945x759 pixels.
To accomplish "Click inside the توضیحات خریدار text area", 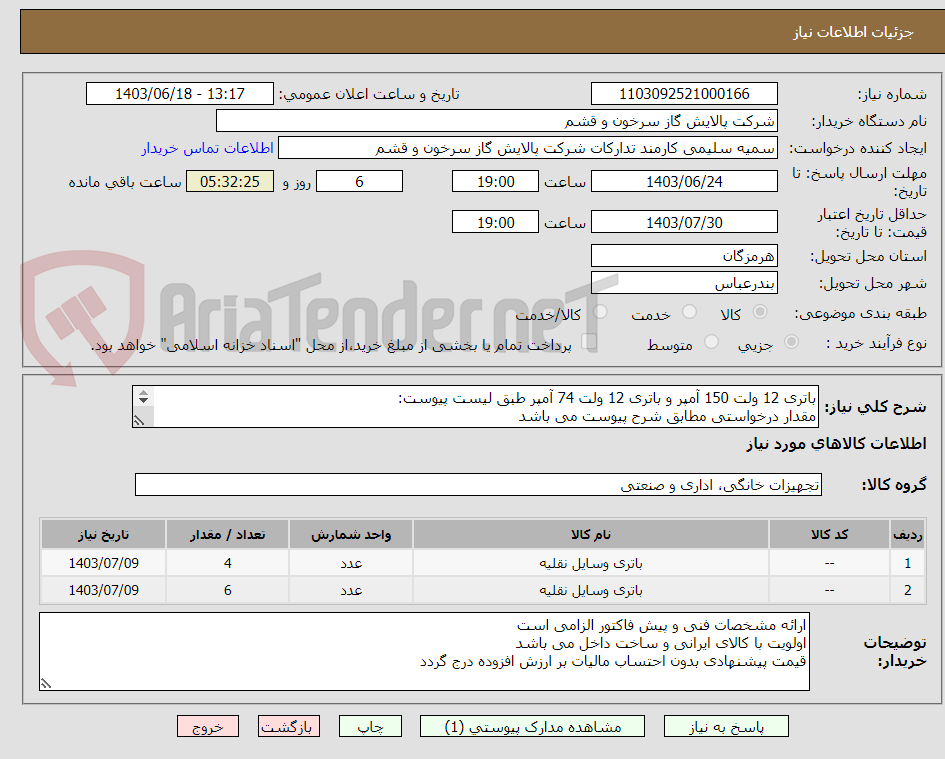I will pos(424,652).
